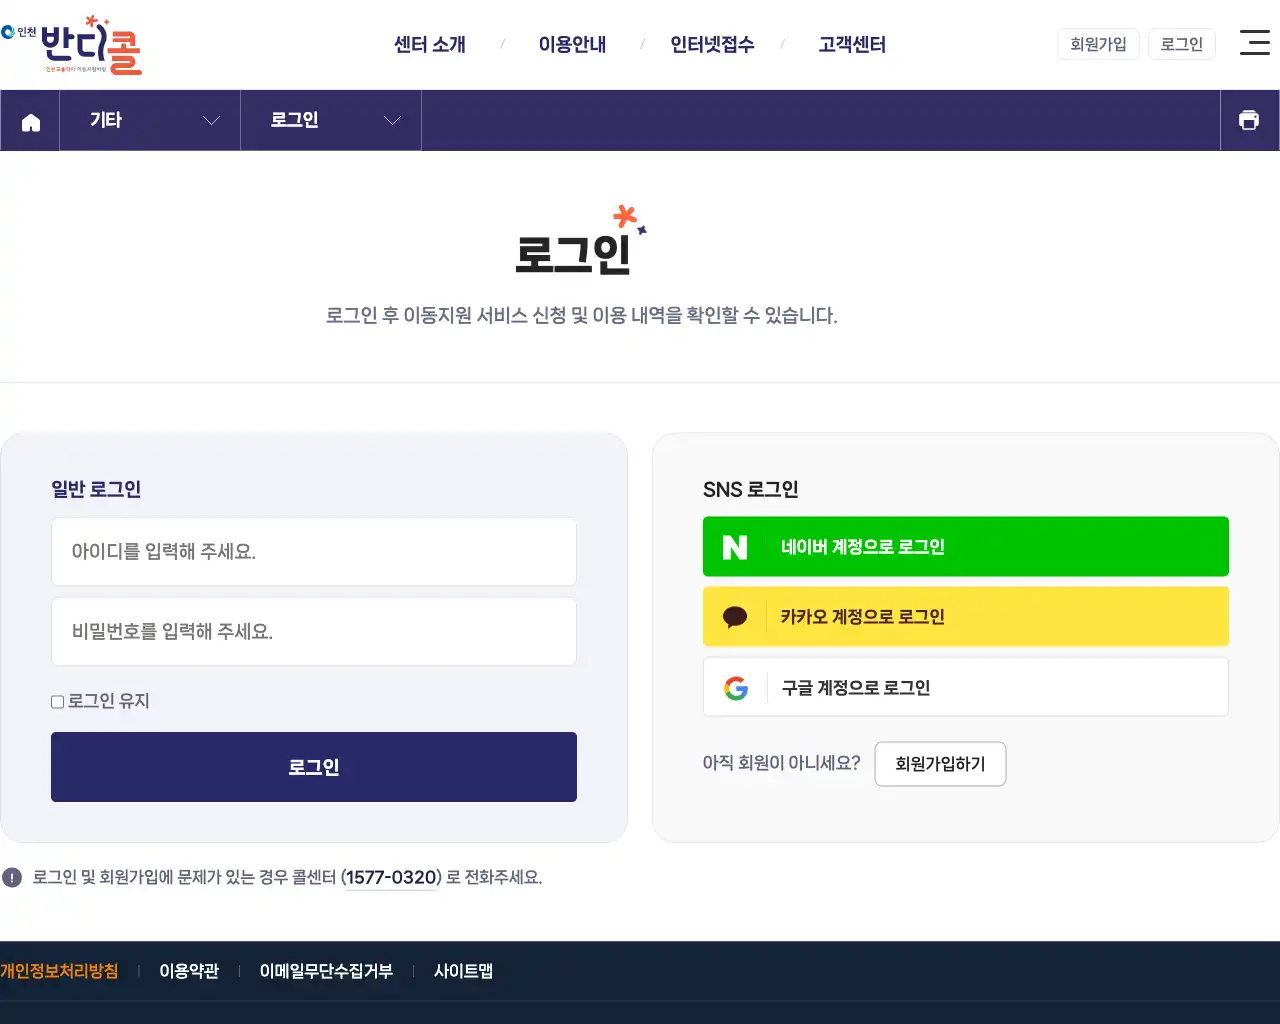This screenshot has width=1280, height=1024.
Task: Click the SNS 로그인 heading text
Action: click(x=750, y=489)
